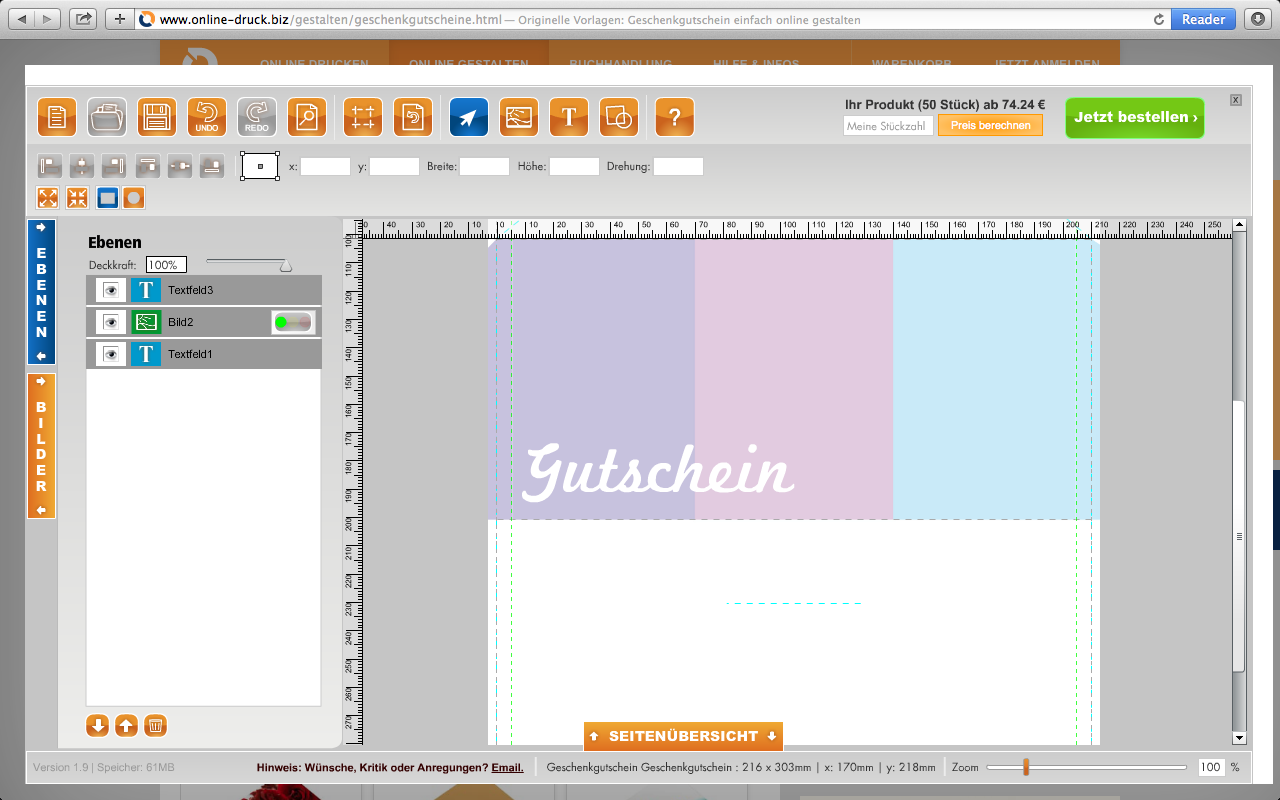Image resolution: width=1280 pixels, height=800 pixels.
Task: Click the Höhe height input field
Action: pyautogui.click(x=574, y=166)
